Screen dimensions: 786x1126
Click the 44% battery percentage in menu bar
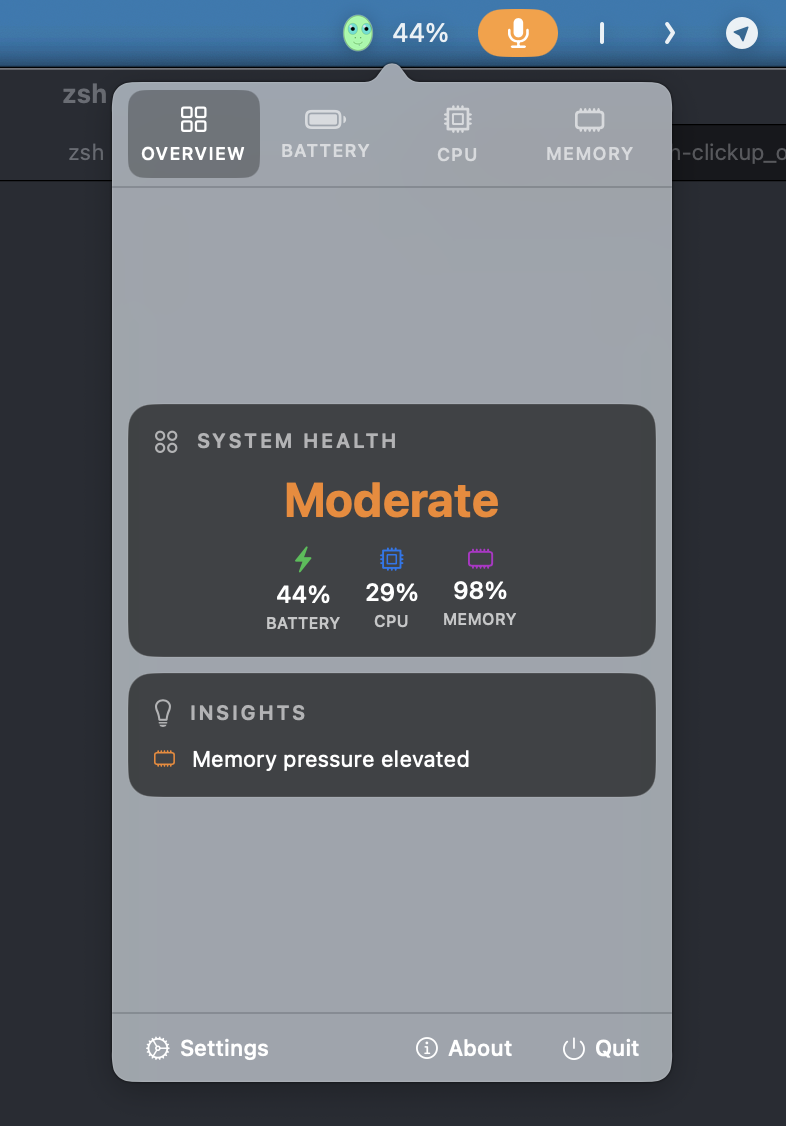point(420,33)
